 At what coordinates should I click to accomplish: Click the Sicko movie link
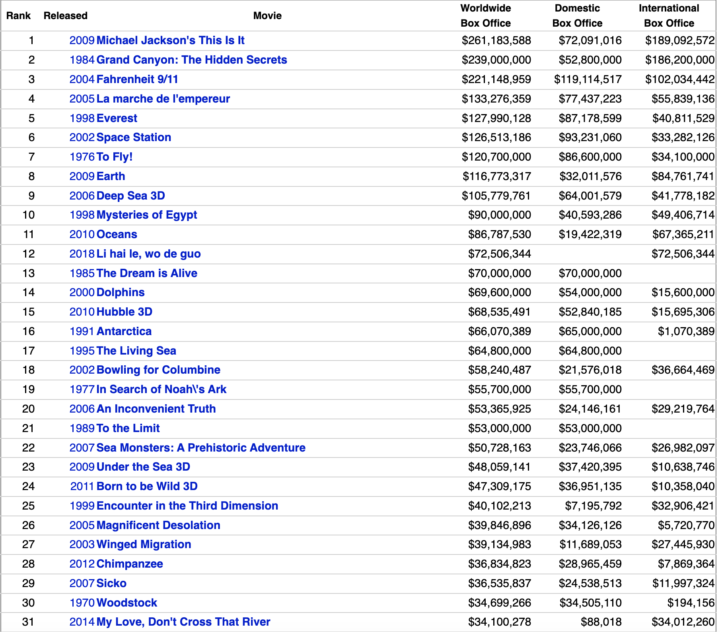(x=111, y=583)
